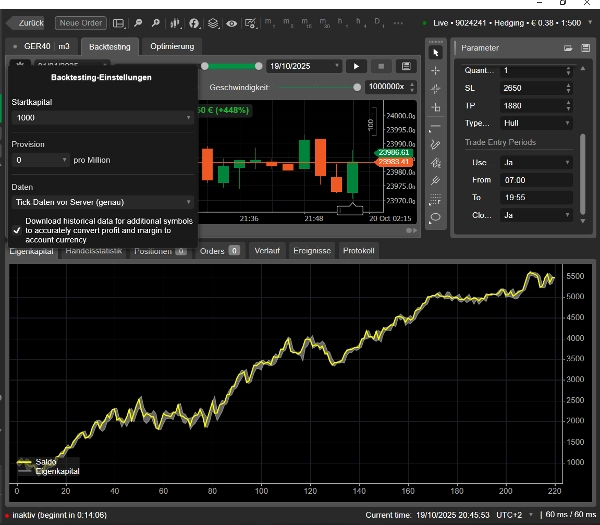
Task: Switch chart to m30 timeframe
Action: click(x=324, y=22)
